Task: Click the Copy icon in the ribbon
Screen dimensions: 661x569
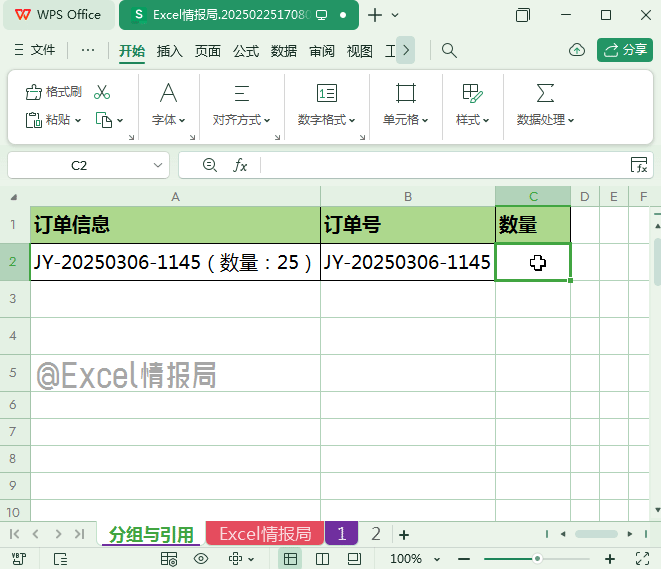Action: pyautogui.click(x=104, y=120)
